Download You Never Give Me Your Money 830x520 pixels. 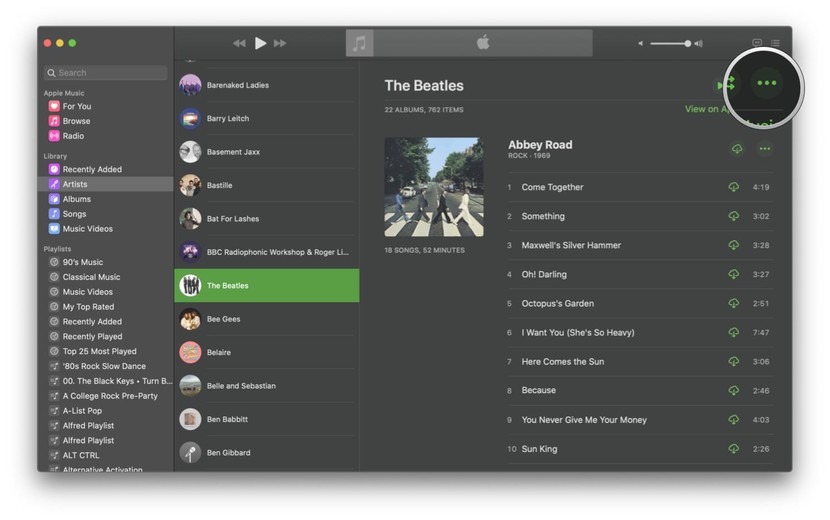tap(733, 419)
